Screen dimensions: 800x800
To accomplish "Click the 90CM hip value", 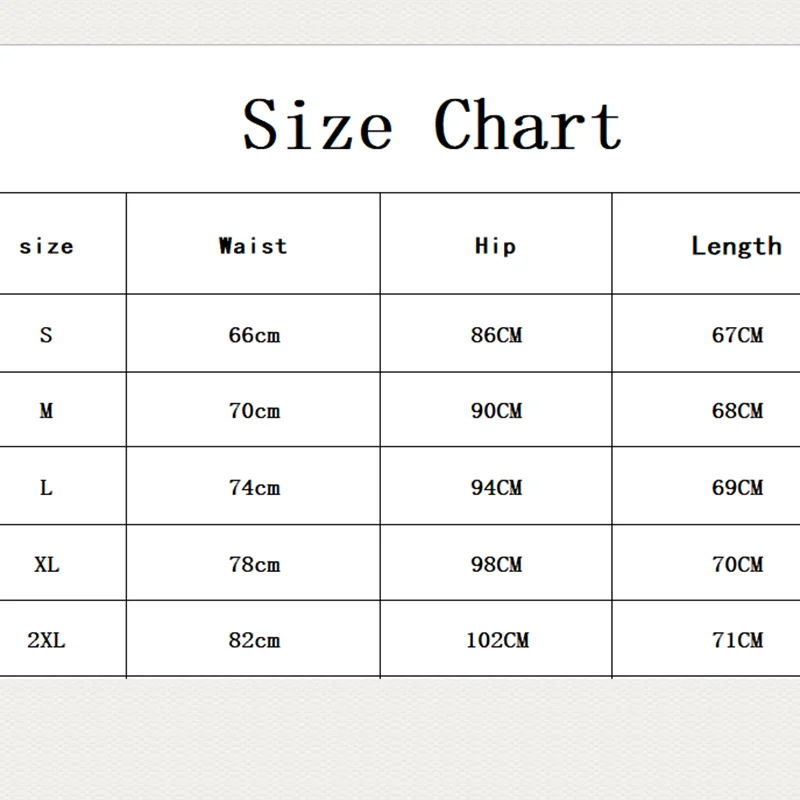I will pos(496,411).
